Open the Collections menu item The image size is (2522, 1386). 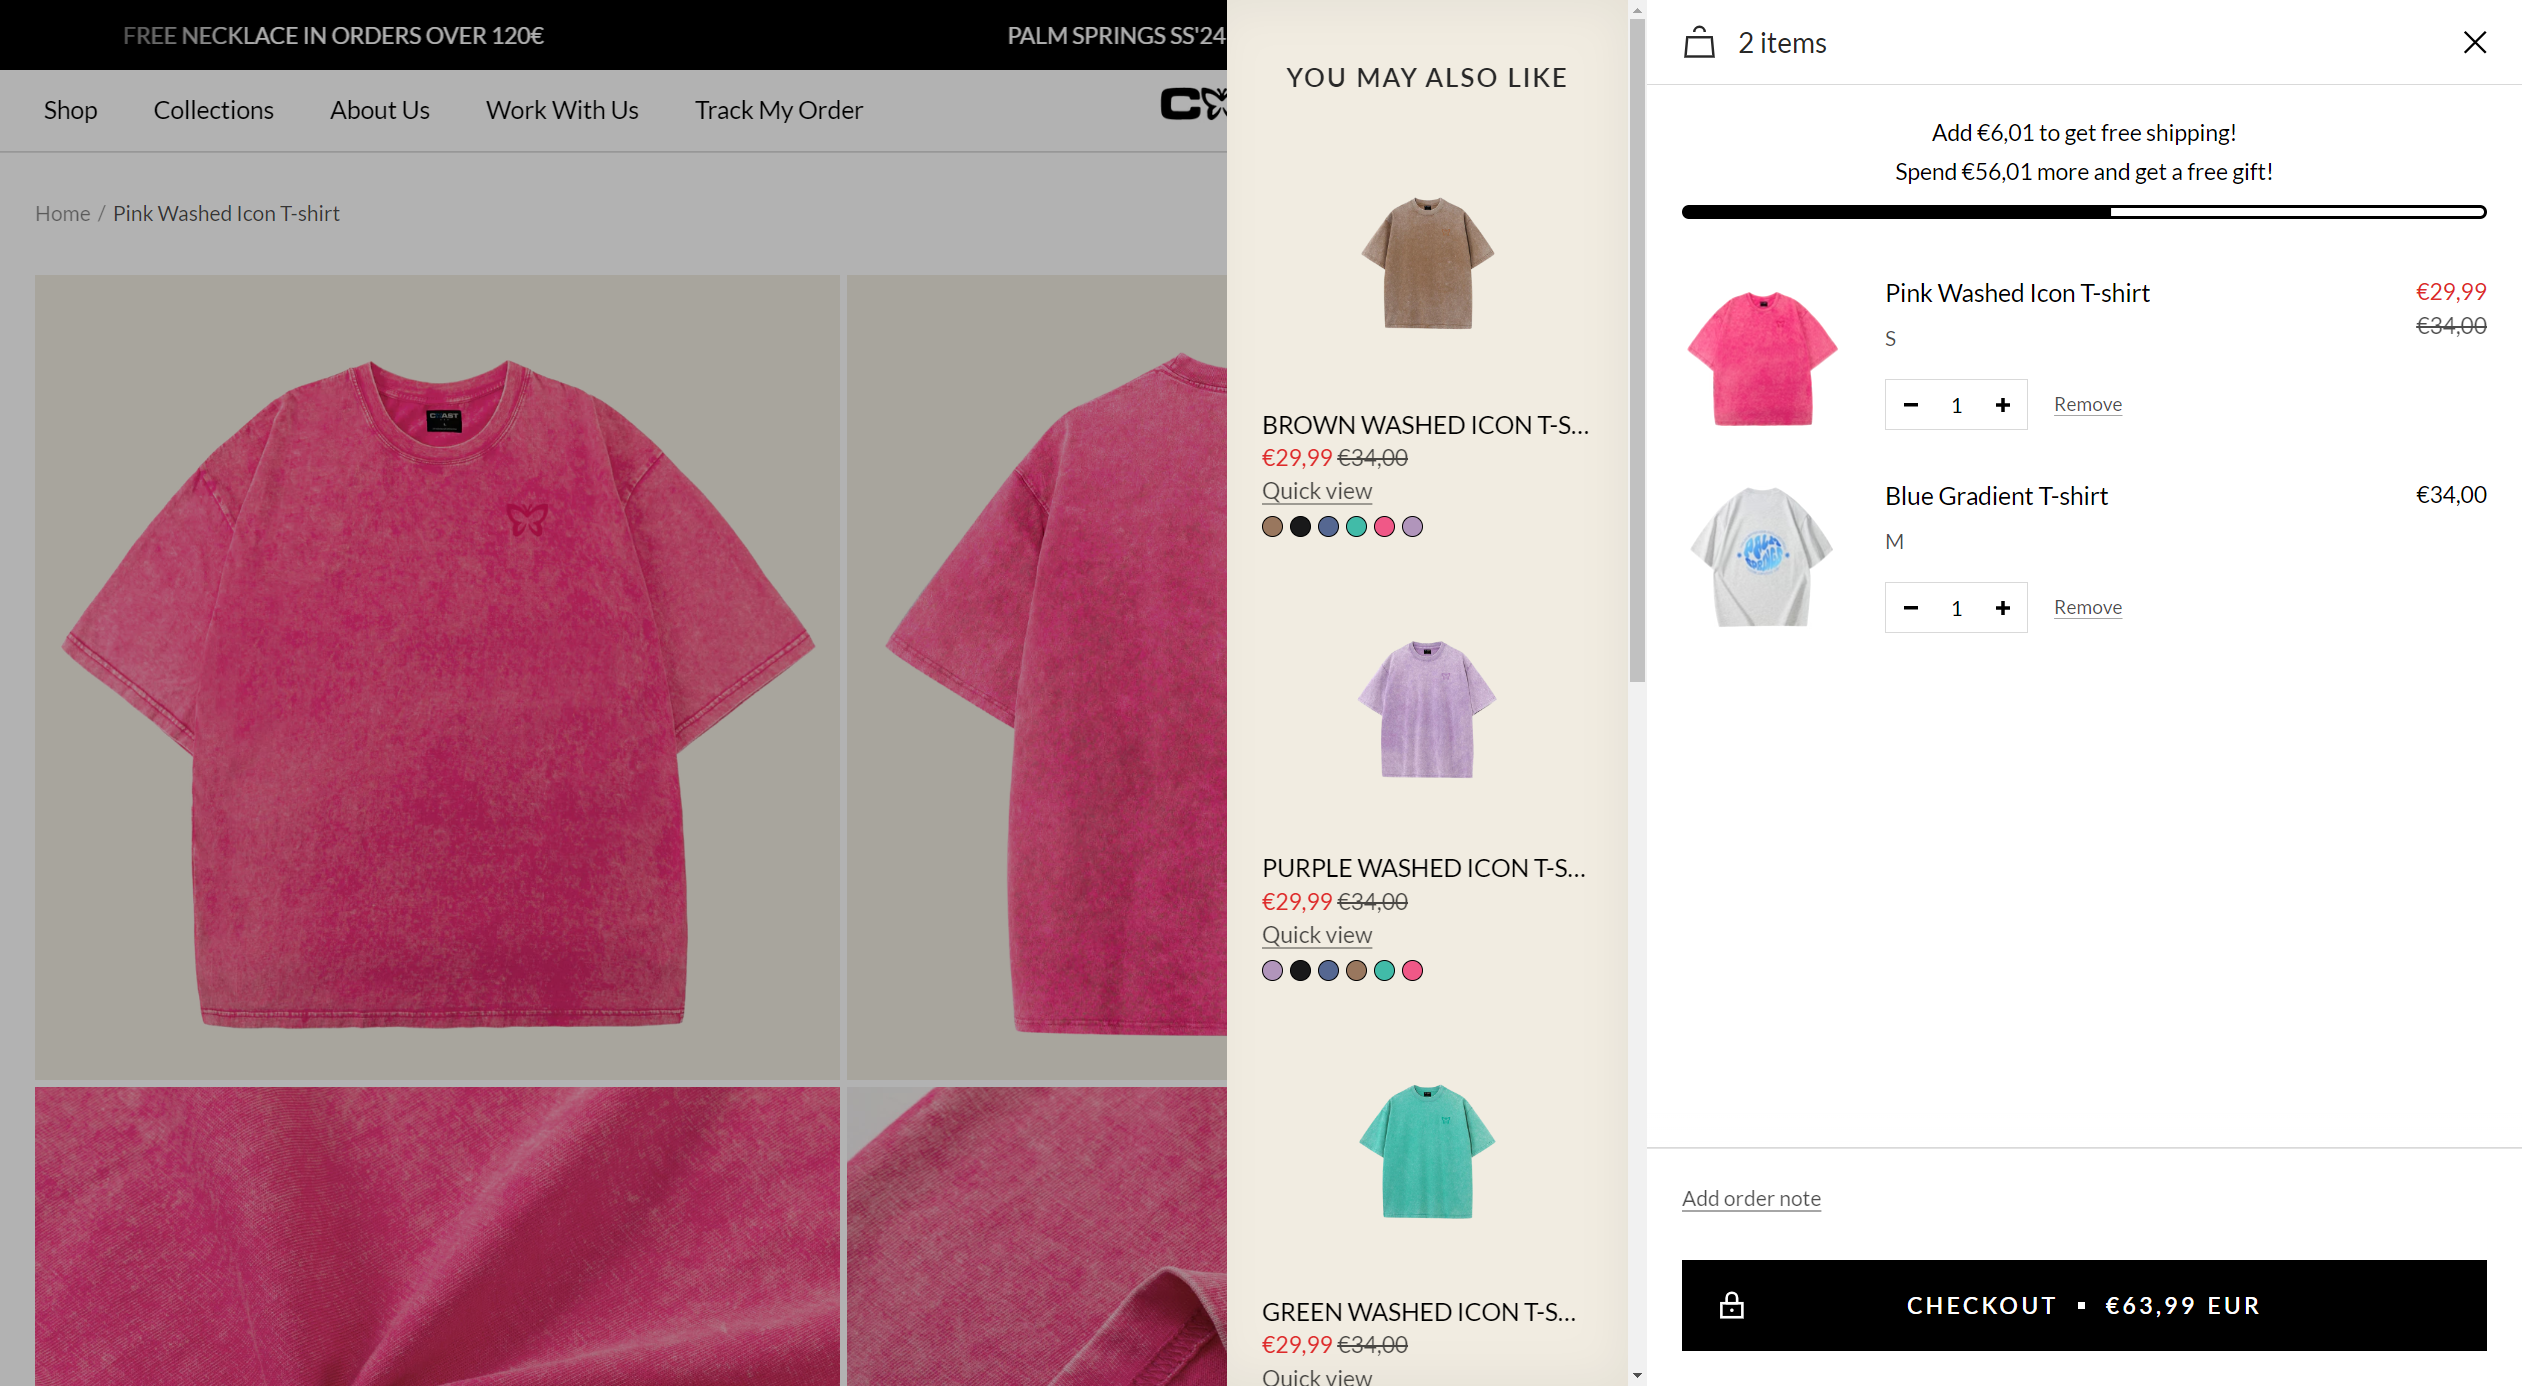(213, 110)
